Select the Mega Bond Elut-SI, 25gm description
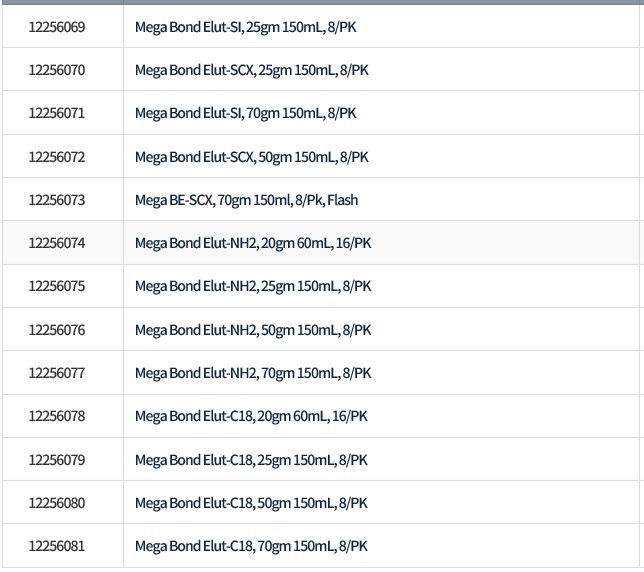Viewport: 644px width, 572px height. click(x=245, y=27)
